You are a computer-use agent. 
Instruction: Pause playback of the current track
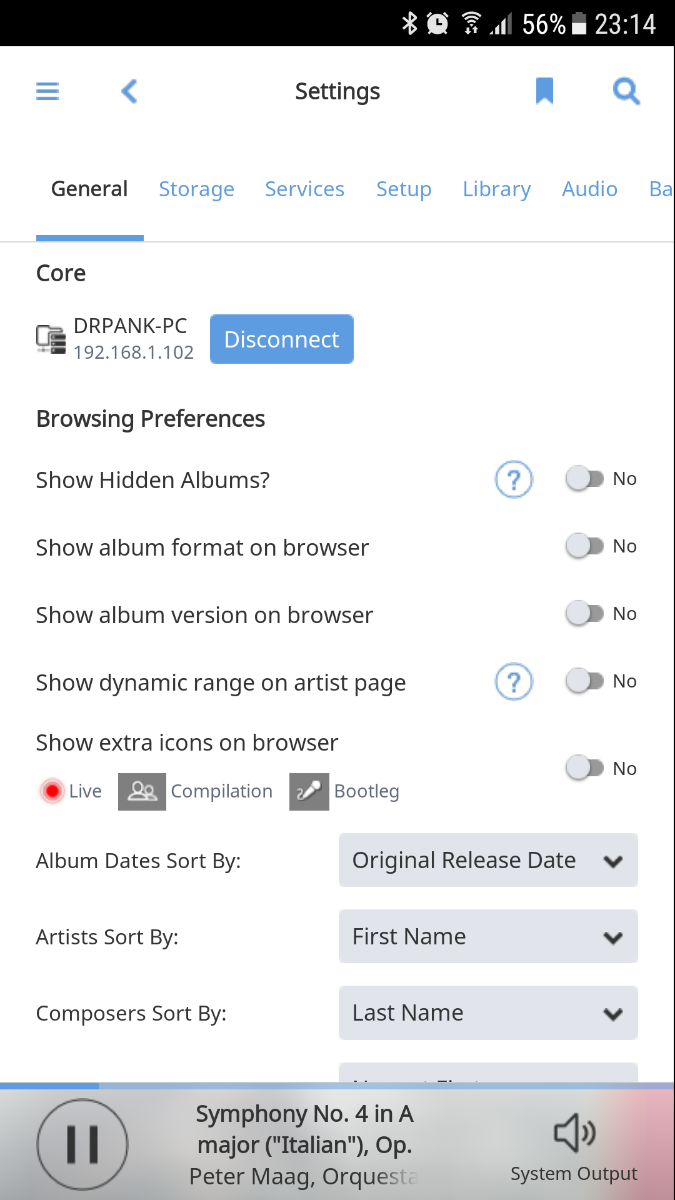click(82, 1143)
